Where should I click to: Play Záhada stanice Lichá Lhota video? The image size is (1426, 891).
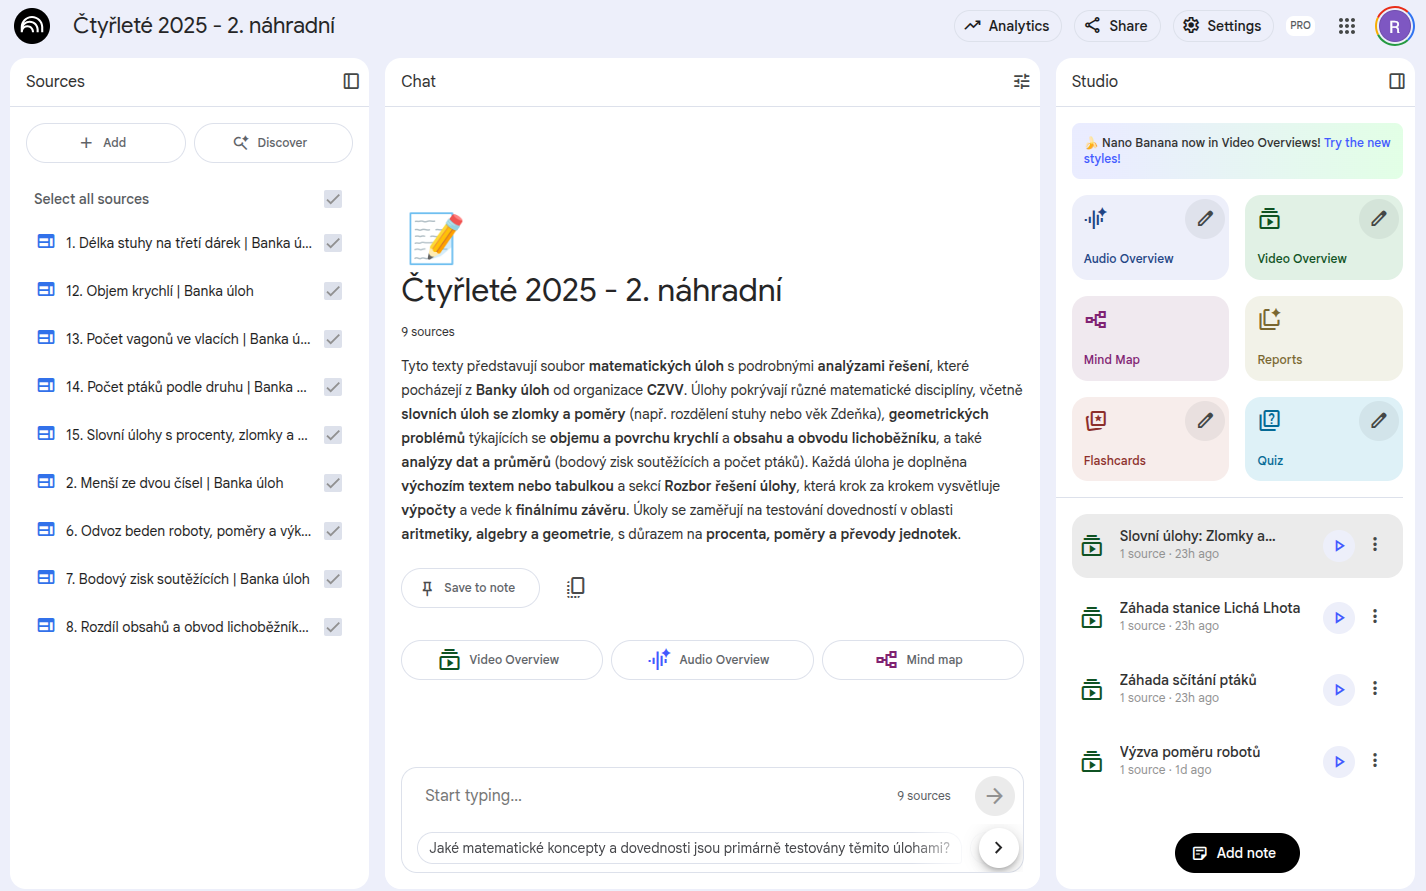pyautogui.click(x=1339, y=618)
